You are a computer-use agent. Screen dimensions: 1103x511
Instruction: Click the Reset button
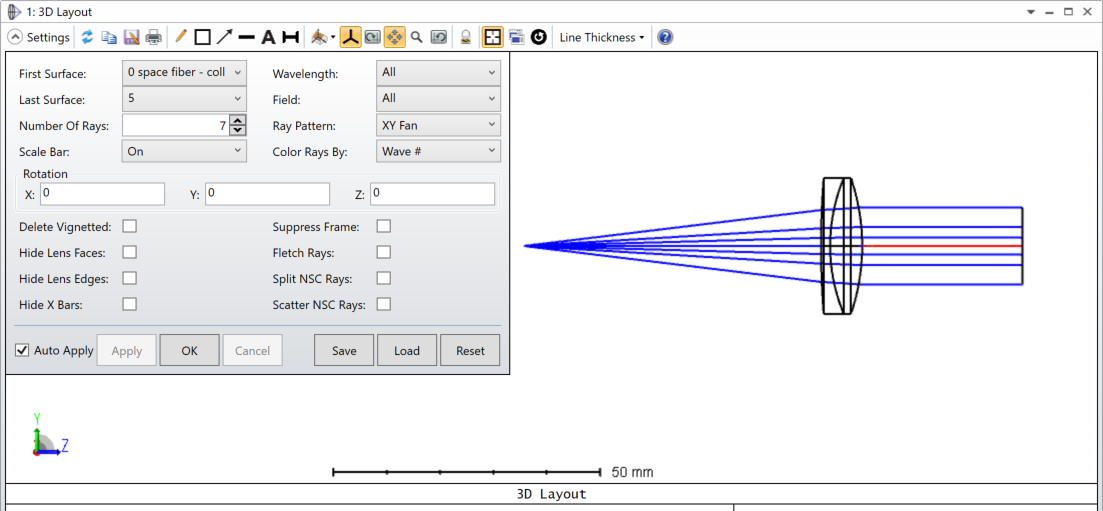click(470, 351)
